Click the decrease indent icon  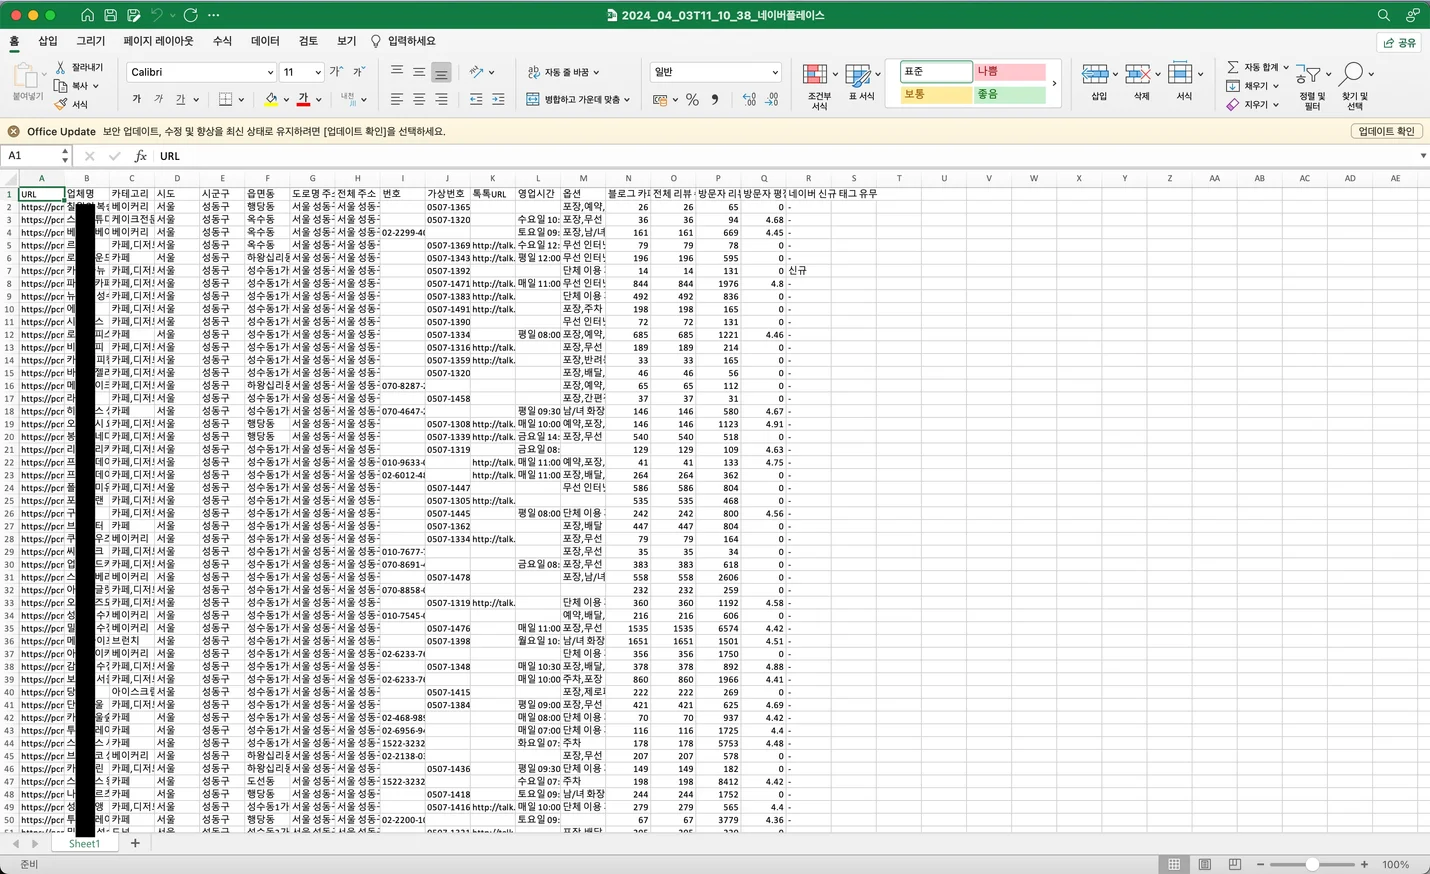(476, 99)
